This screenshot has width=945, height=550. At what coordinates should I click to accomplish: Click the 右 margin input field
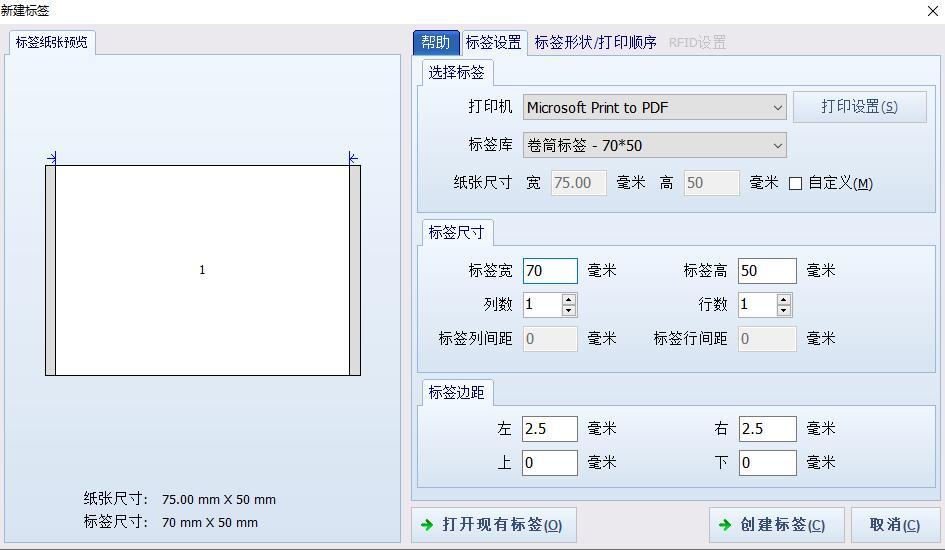768,429
